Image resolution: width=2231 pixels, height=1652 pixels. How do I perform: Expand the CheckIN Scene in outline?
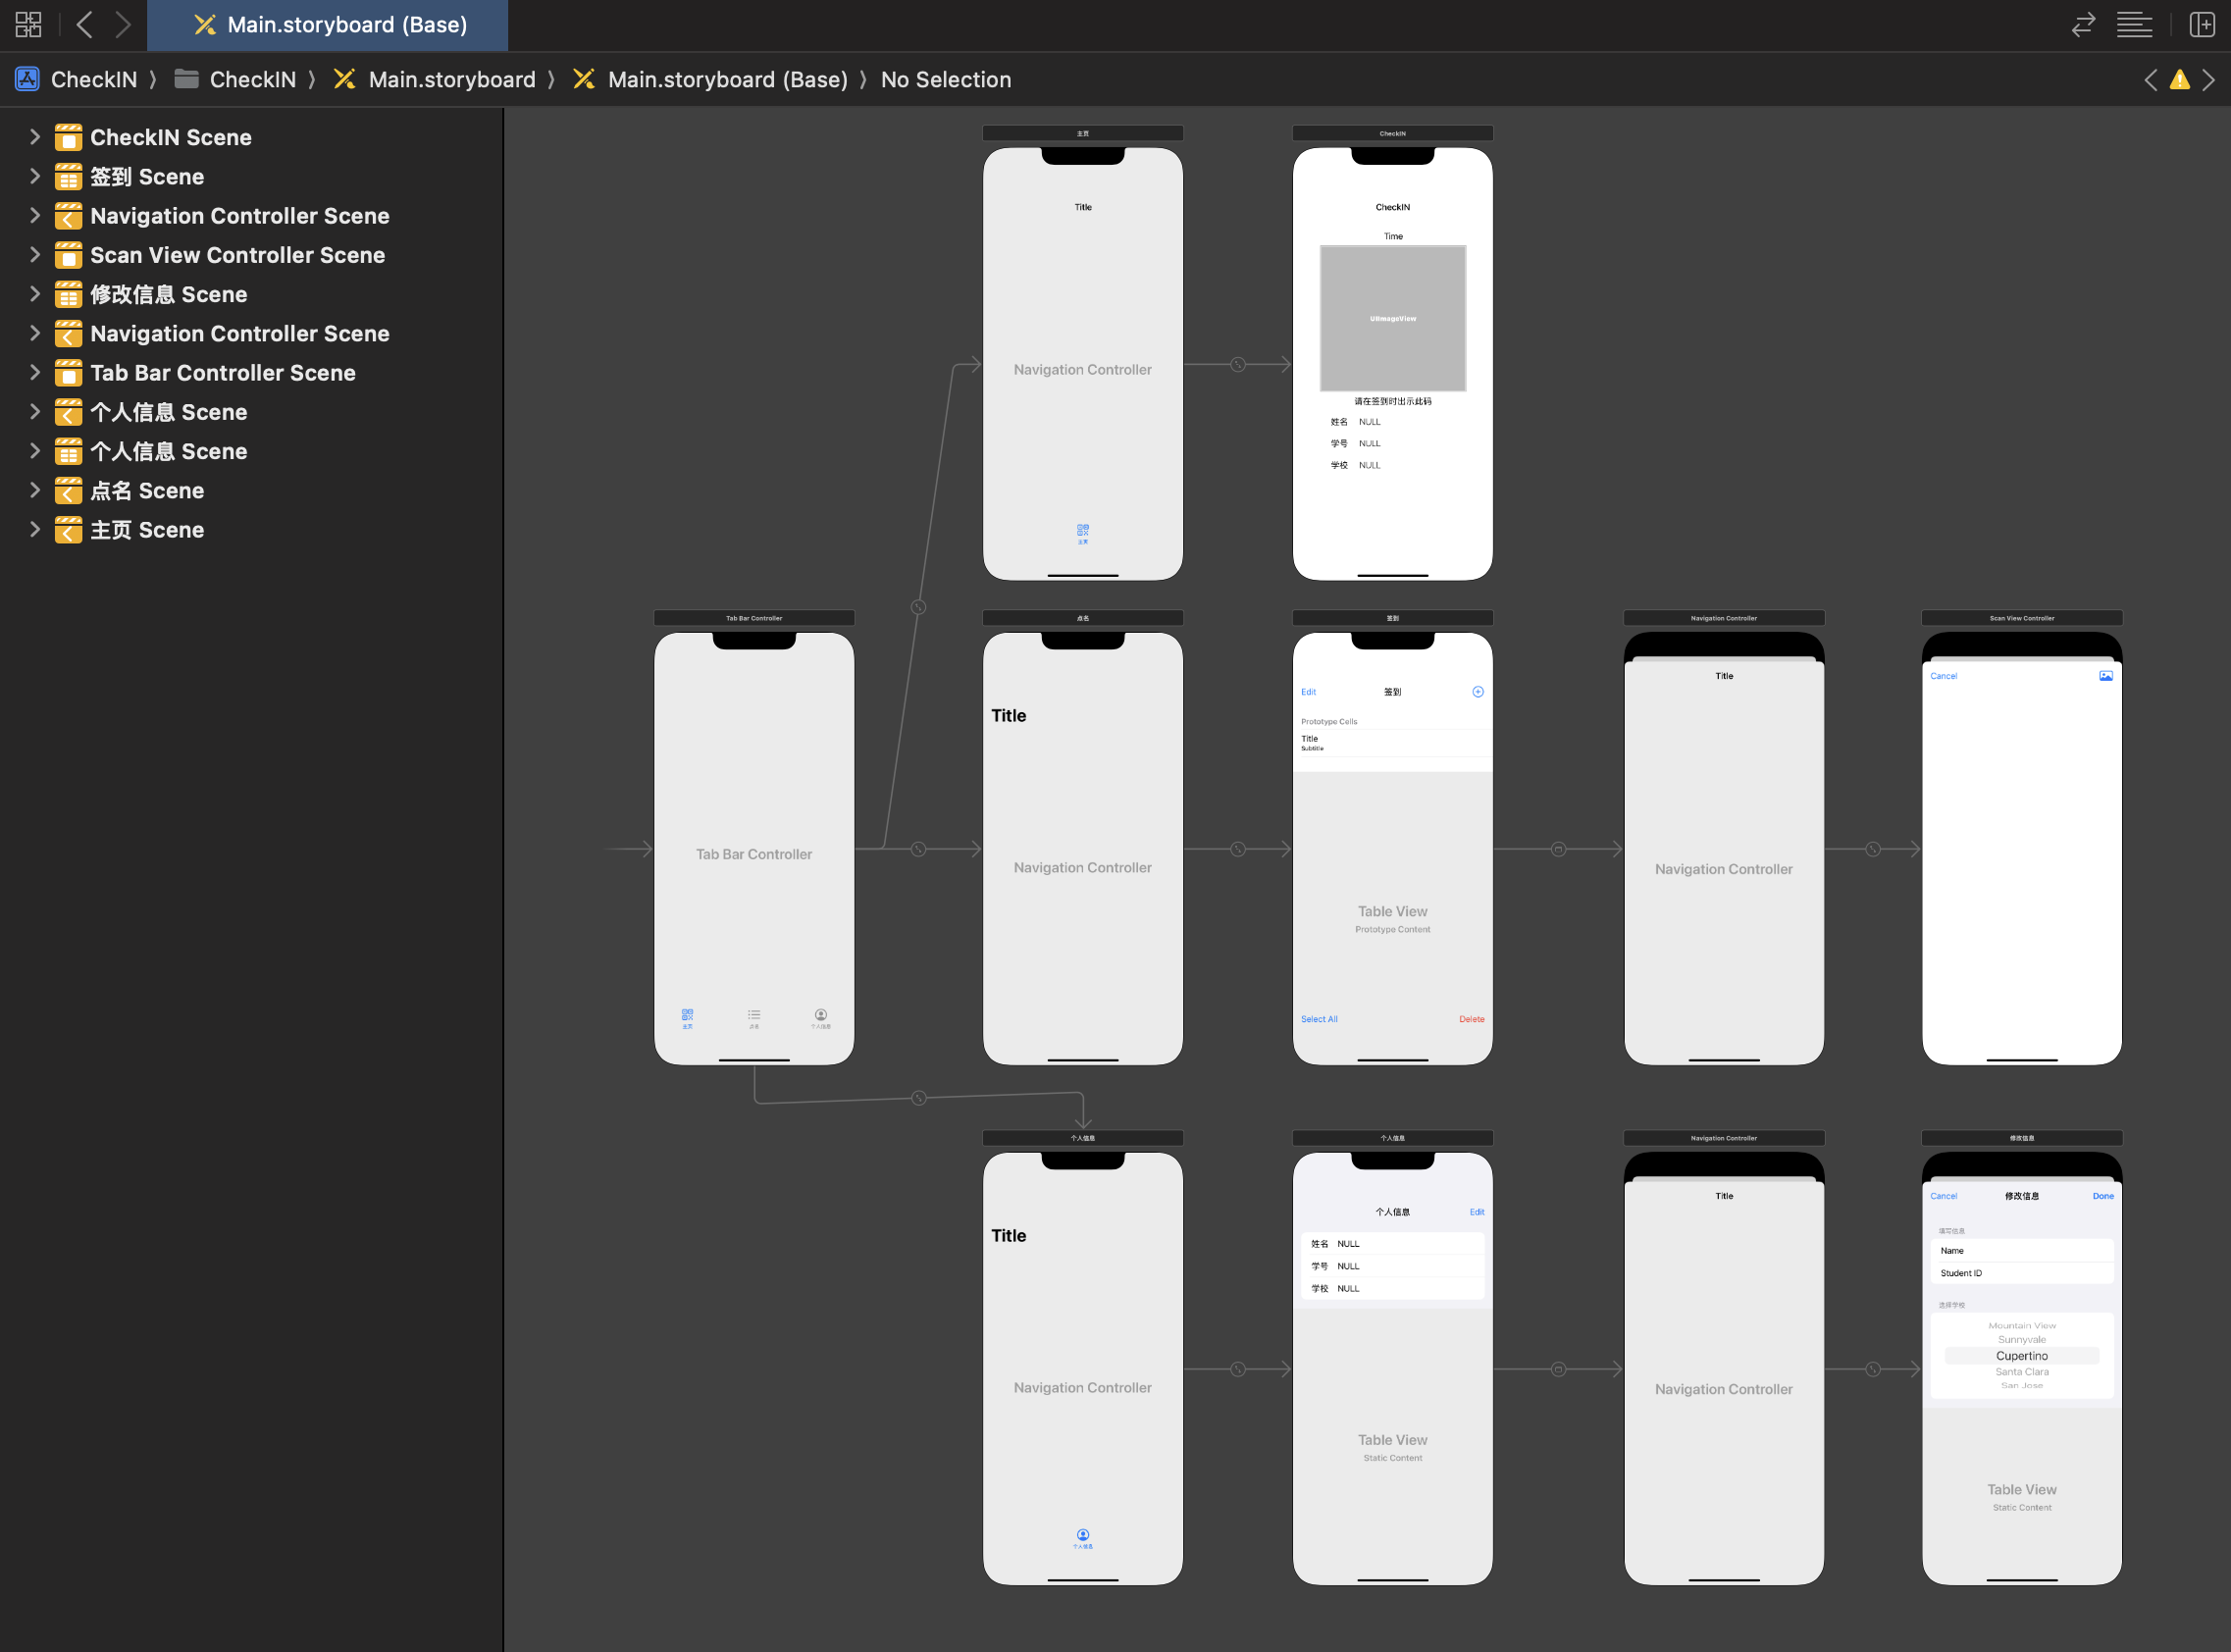tap(35, 137)
